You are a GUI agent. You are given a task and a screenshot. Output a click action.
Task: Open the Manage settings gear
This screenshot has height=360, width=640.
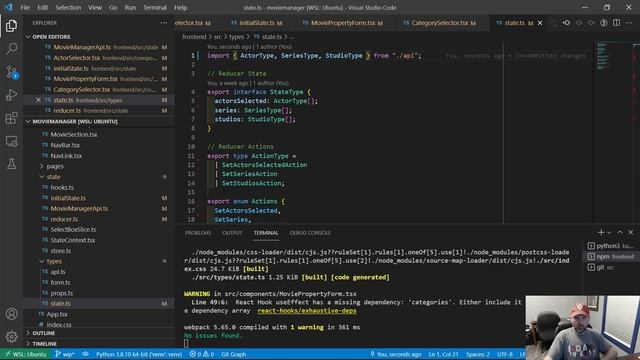[11, 336]
